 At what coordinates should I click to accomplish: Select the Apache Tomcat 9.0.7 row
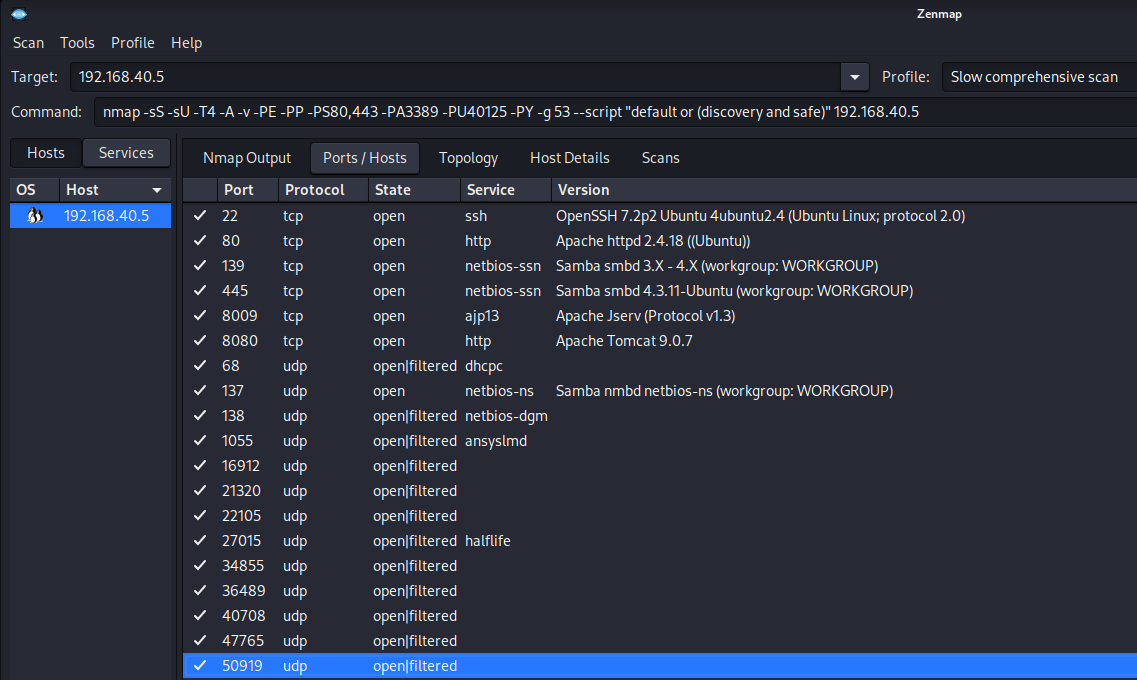click(x=624, y=341)
